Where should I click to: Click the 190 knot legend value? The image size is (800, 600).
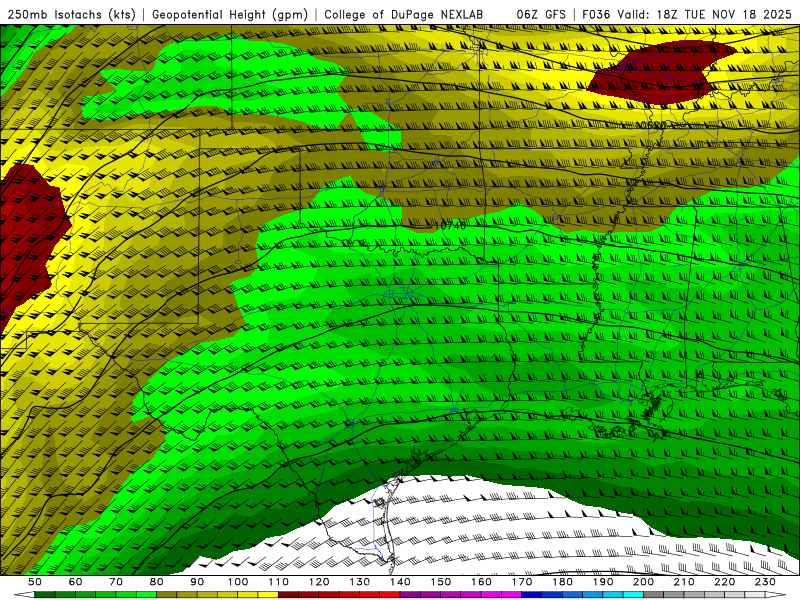pyautogui.click(x=603, y=582)
